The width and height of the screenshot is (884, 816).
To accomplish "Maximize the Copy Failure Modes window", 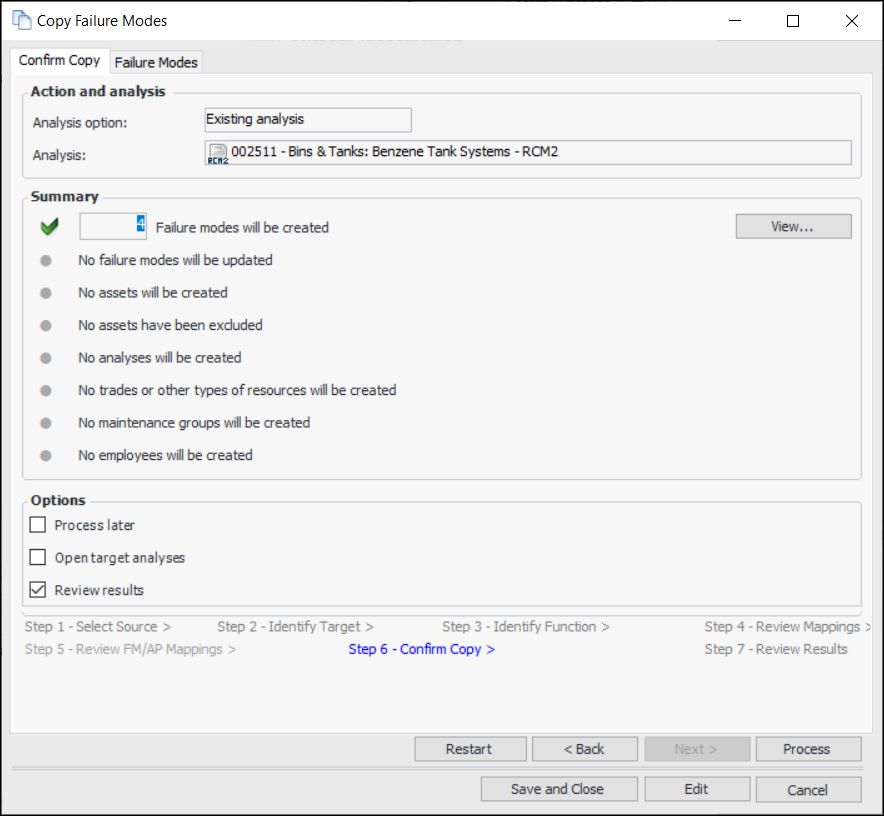I will pos(793,21).
